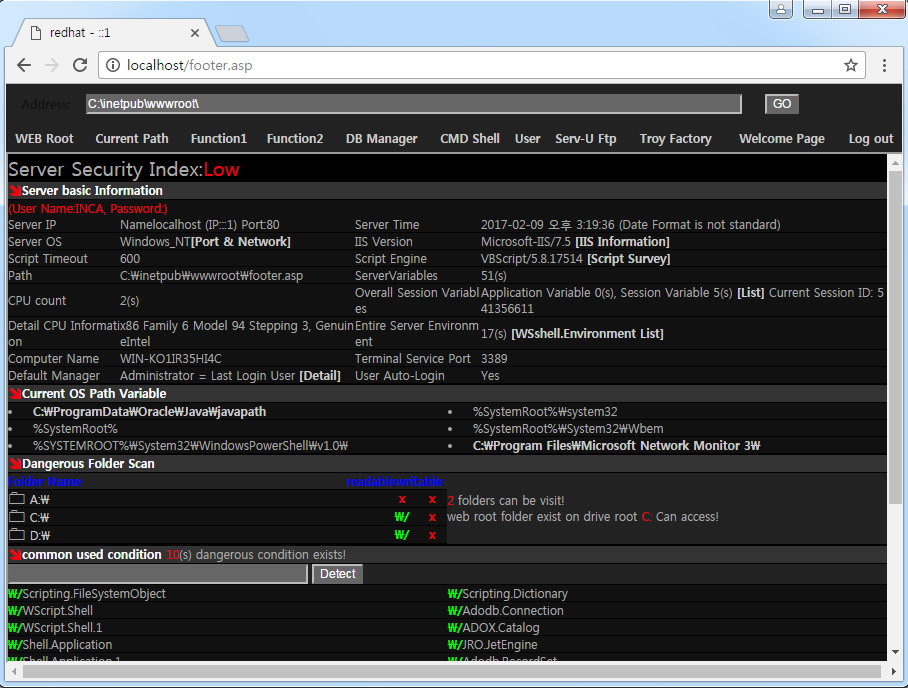Screen dimensions: 908x688
Task: Click the browser Back arrow
Action: tap(24, 65)
